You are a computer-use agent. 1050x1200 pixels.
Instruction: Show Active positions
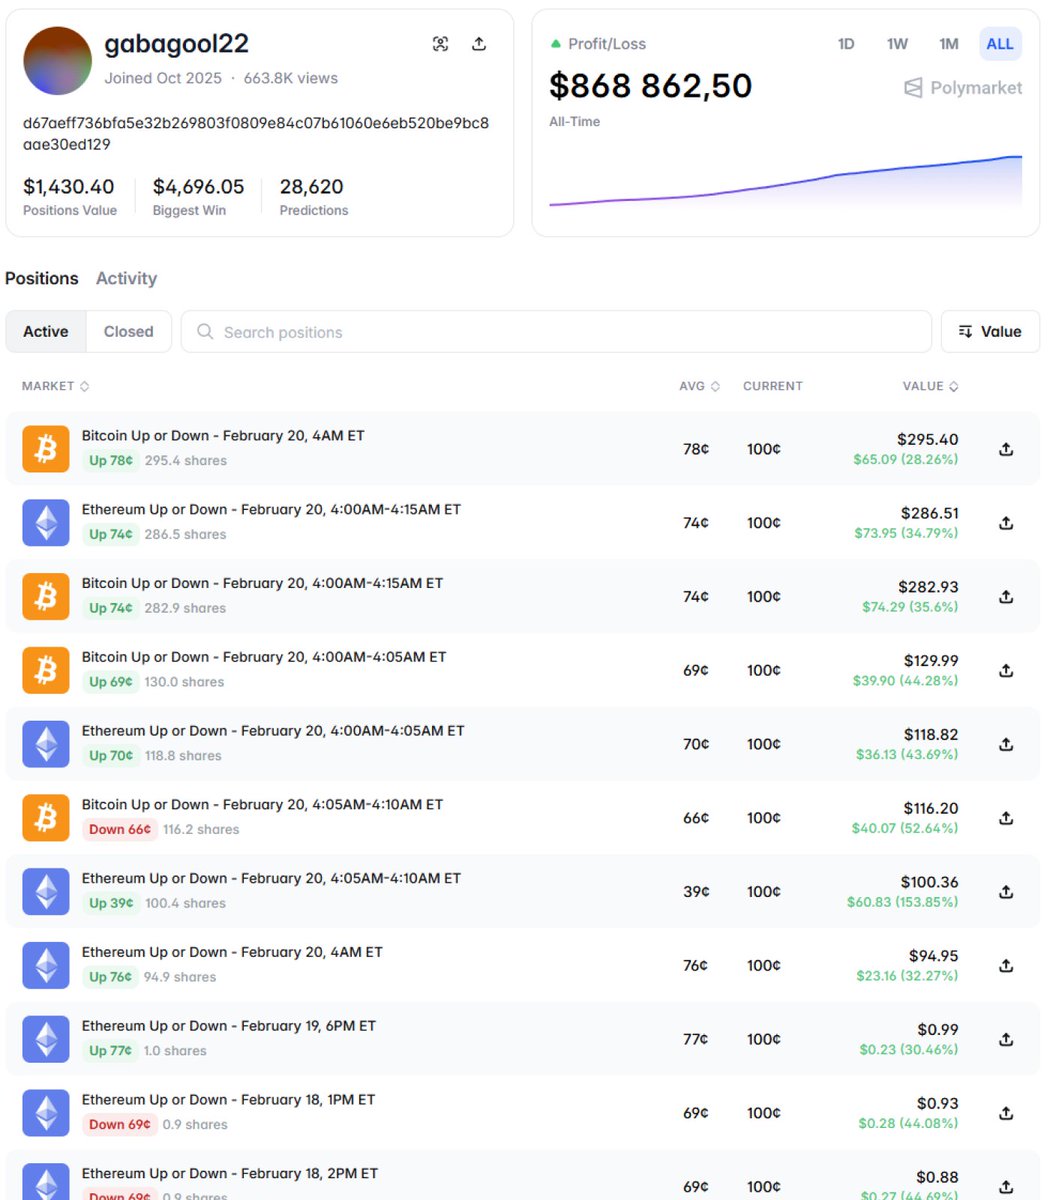[x=46, y=331]
